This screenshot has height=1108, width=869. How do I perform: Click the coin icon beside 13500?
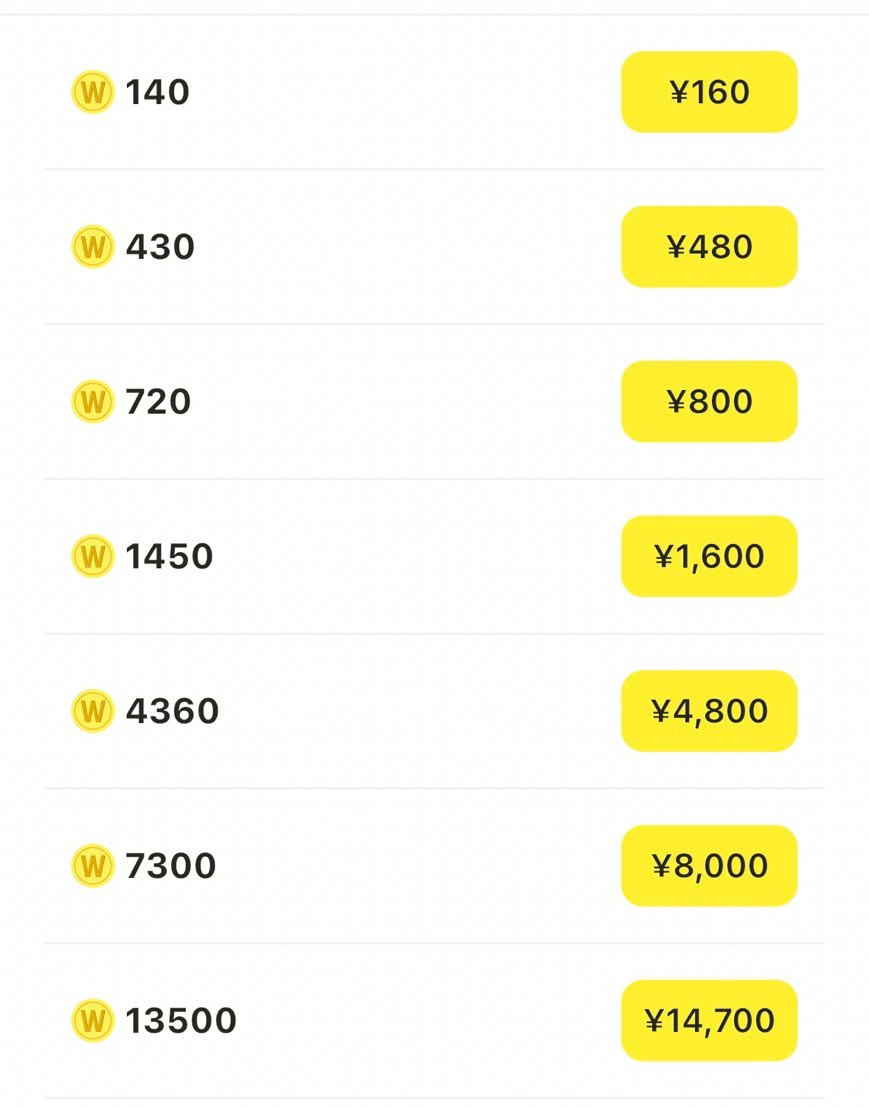tap(93, 1021)
